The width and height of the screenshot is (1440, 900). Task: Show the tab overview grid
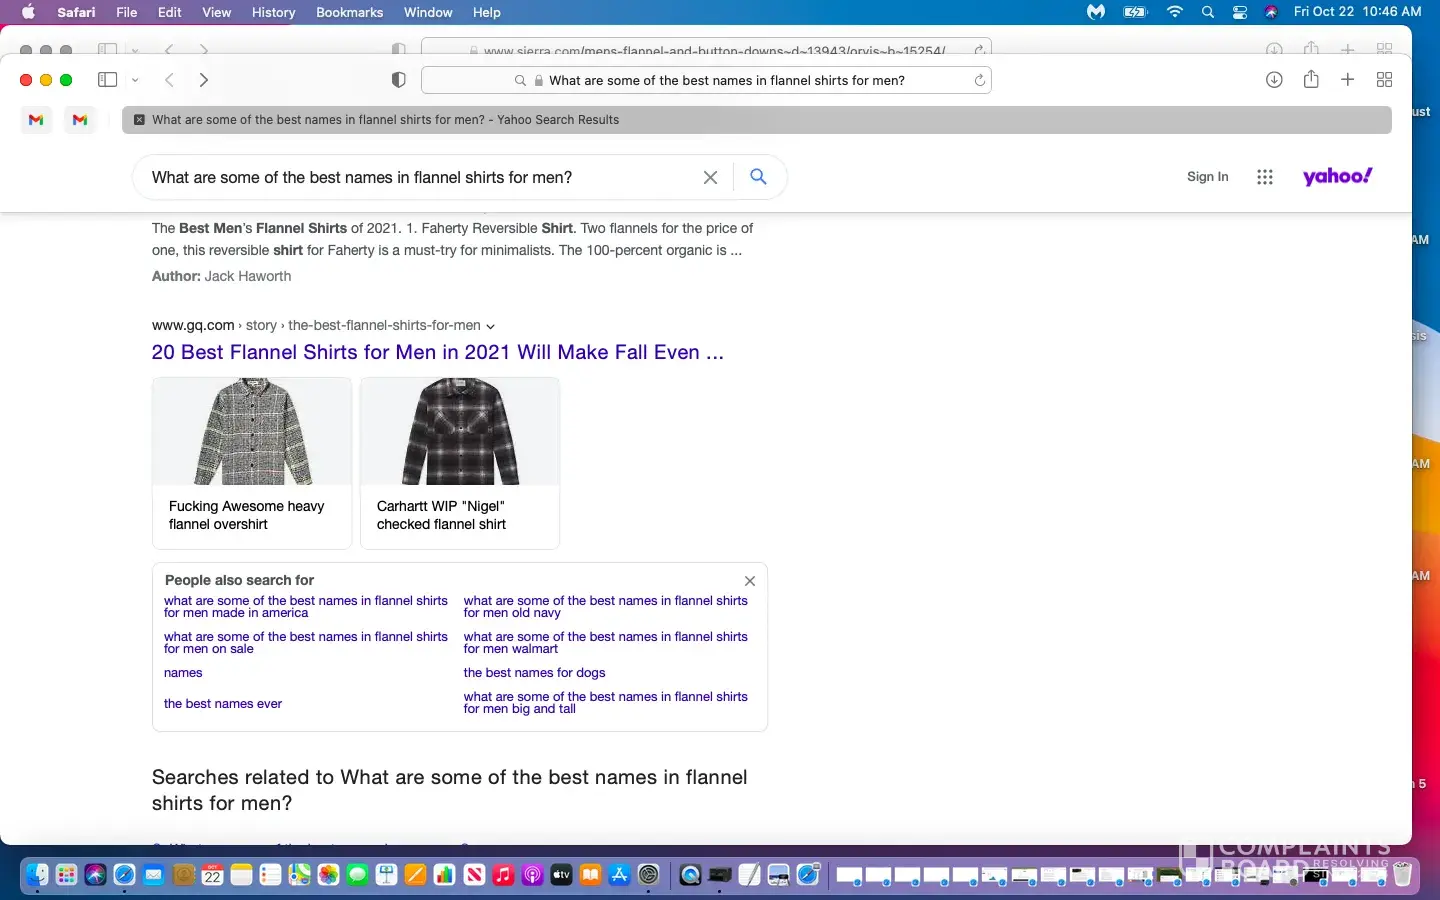[1384, 80]
